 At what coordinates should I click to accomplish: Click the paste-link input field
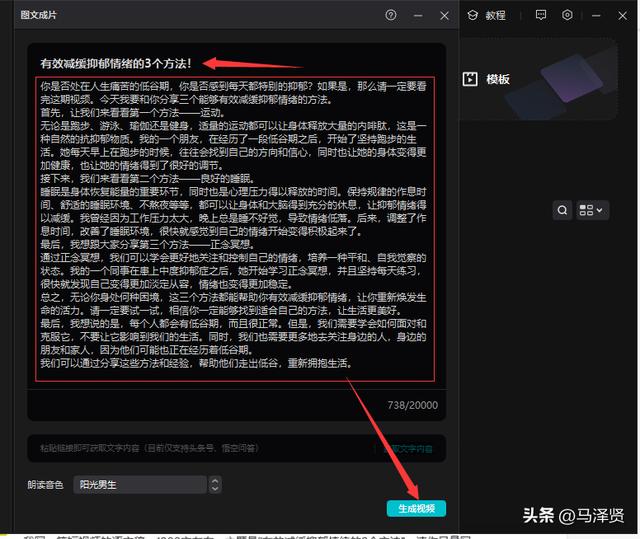pos(200,449)
